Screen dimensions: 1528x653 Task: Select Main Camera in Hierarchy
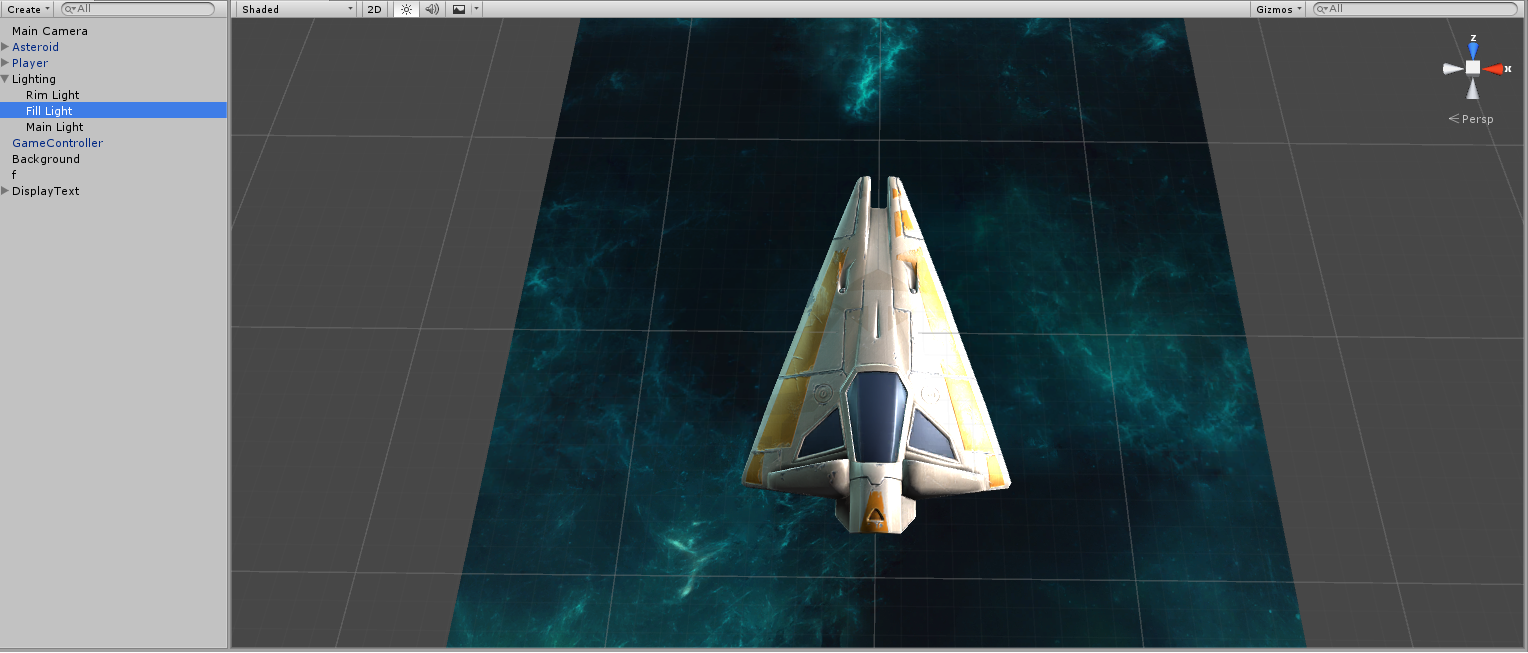[x=50, y=31]
